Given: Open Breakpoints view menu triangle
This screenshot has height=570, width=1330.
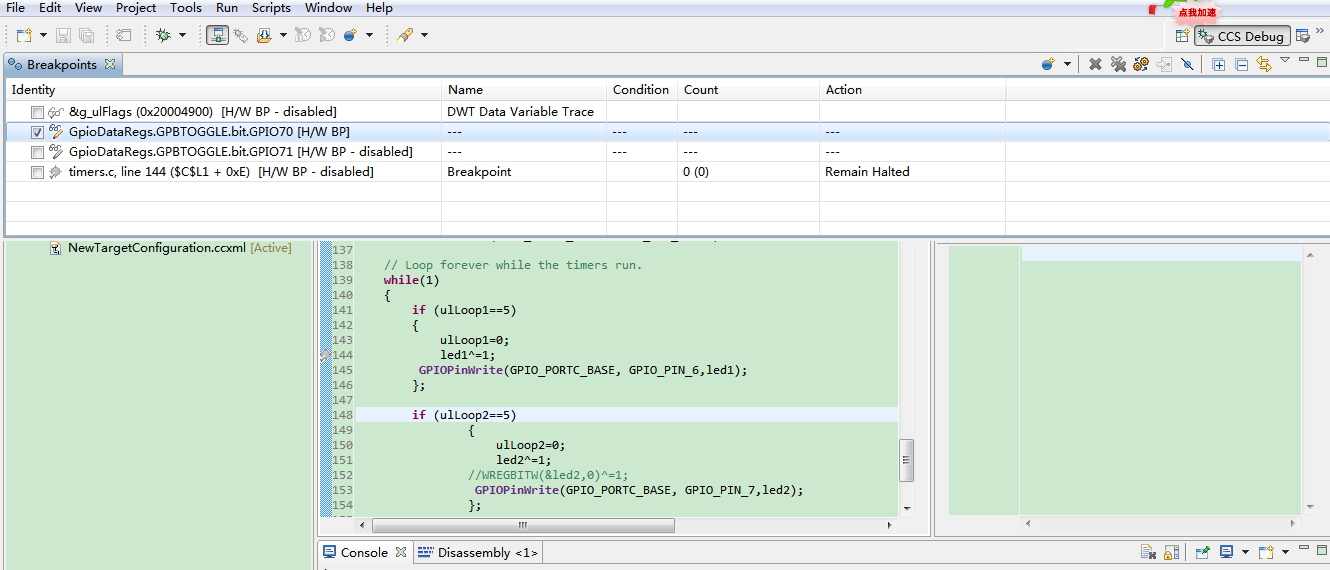Looking at the screenshot, I should pos(1285,61).
